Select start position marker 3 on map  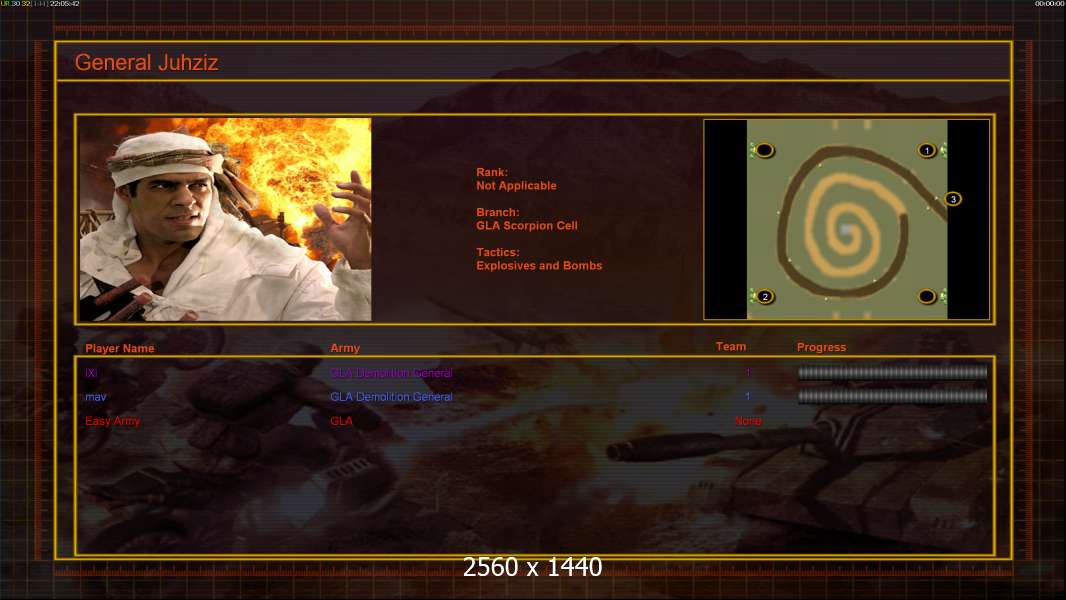[x=953, y=199]
